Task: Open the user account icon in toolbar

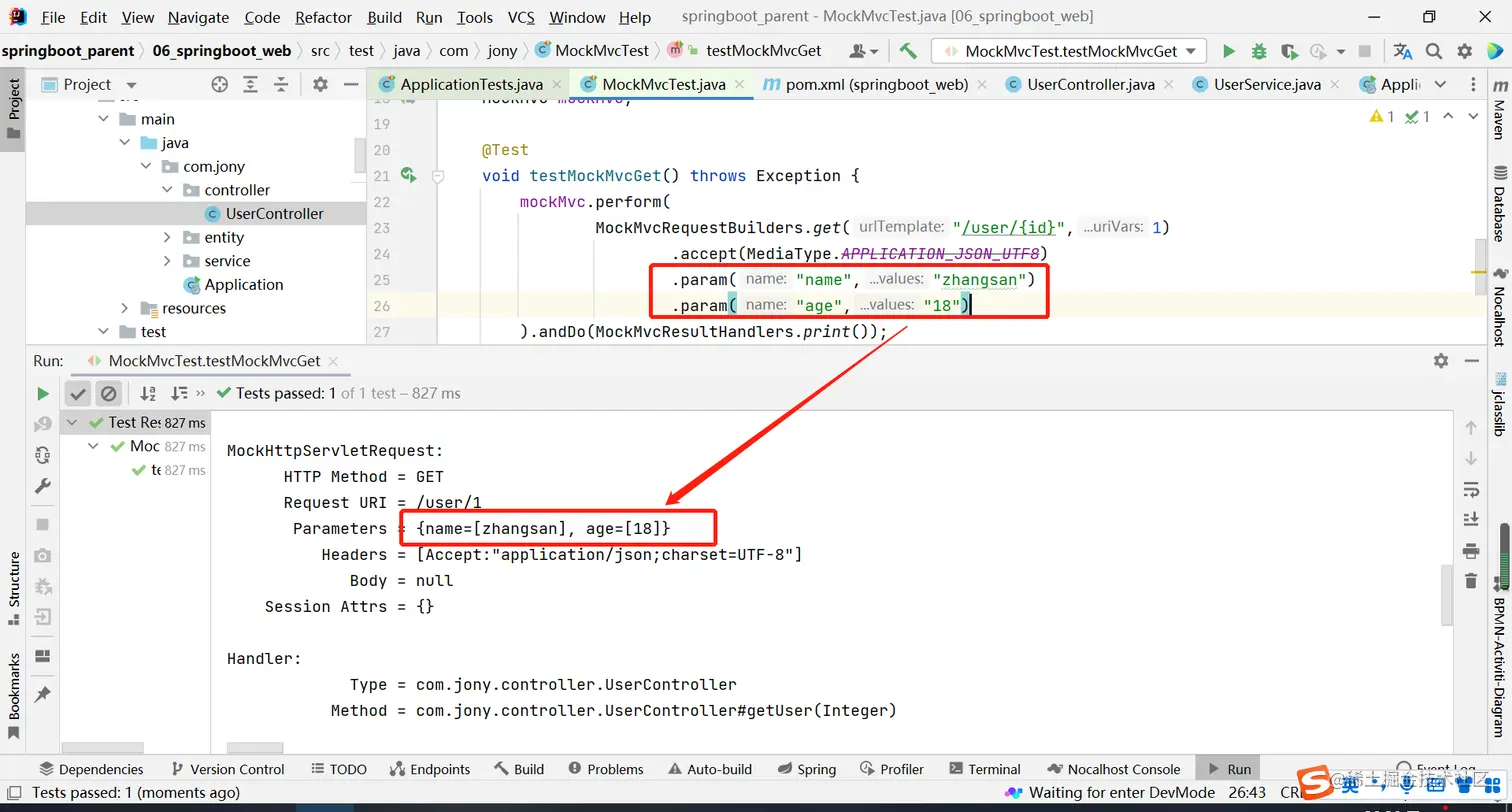Action: (862, 51)
